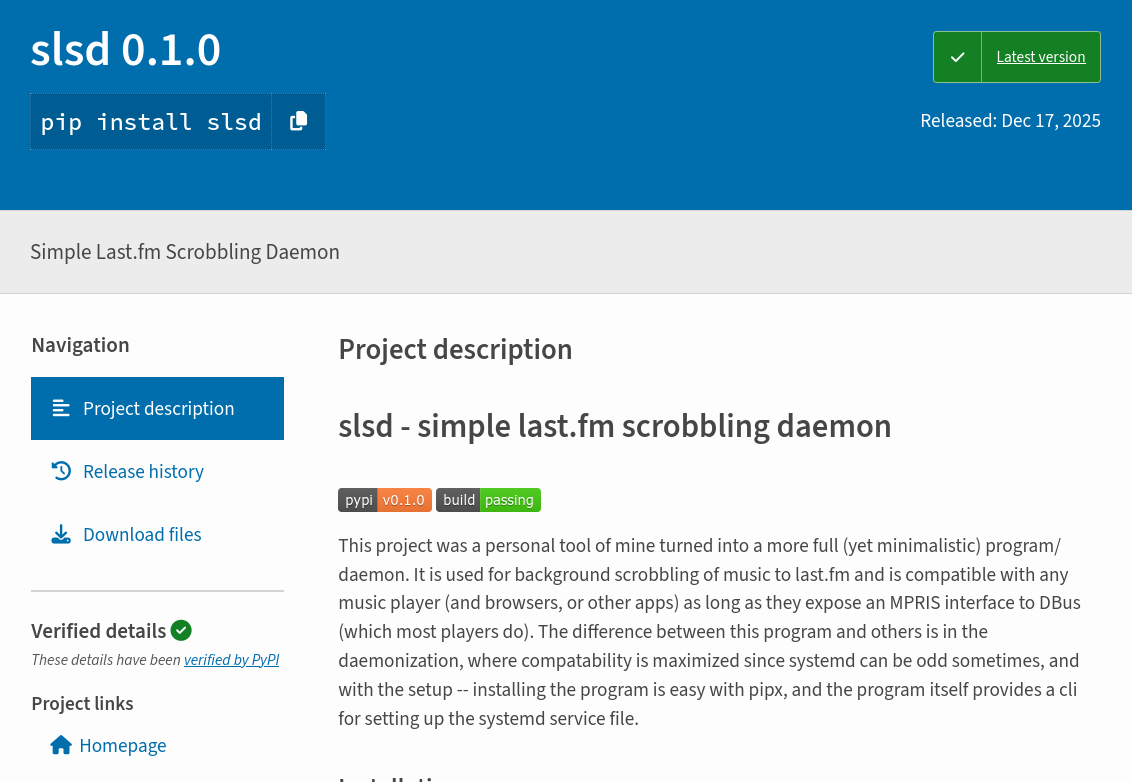
Task: Click the download tray icon in navigation
Action: 61,534
